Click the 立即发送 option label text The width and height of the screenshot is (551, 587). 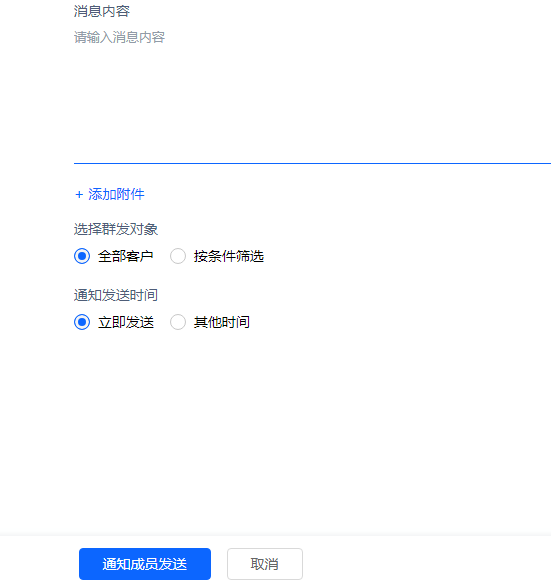126,322
